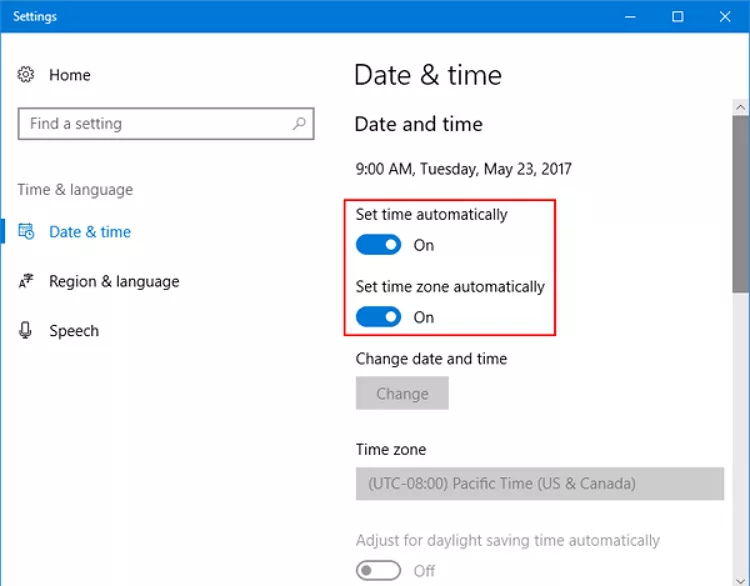Click the Region & language icon
Viewport: 750px width, 586px height.
(x=26, y=282)
